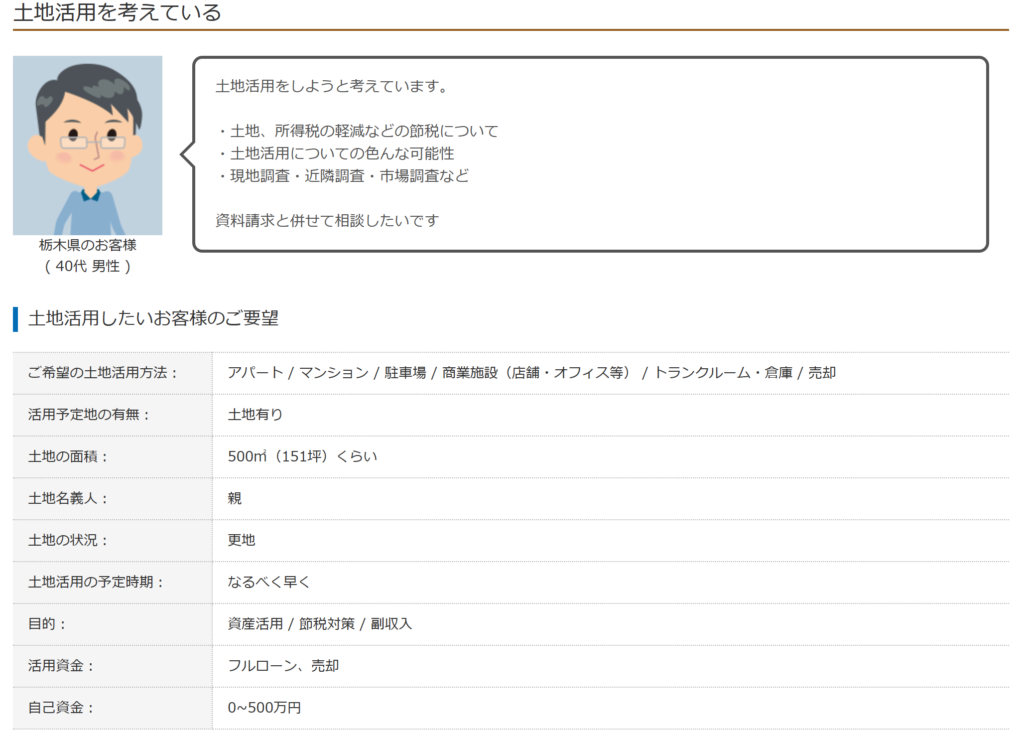
Task: Select landowner value '親'
Action: click(234, 498)
